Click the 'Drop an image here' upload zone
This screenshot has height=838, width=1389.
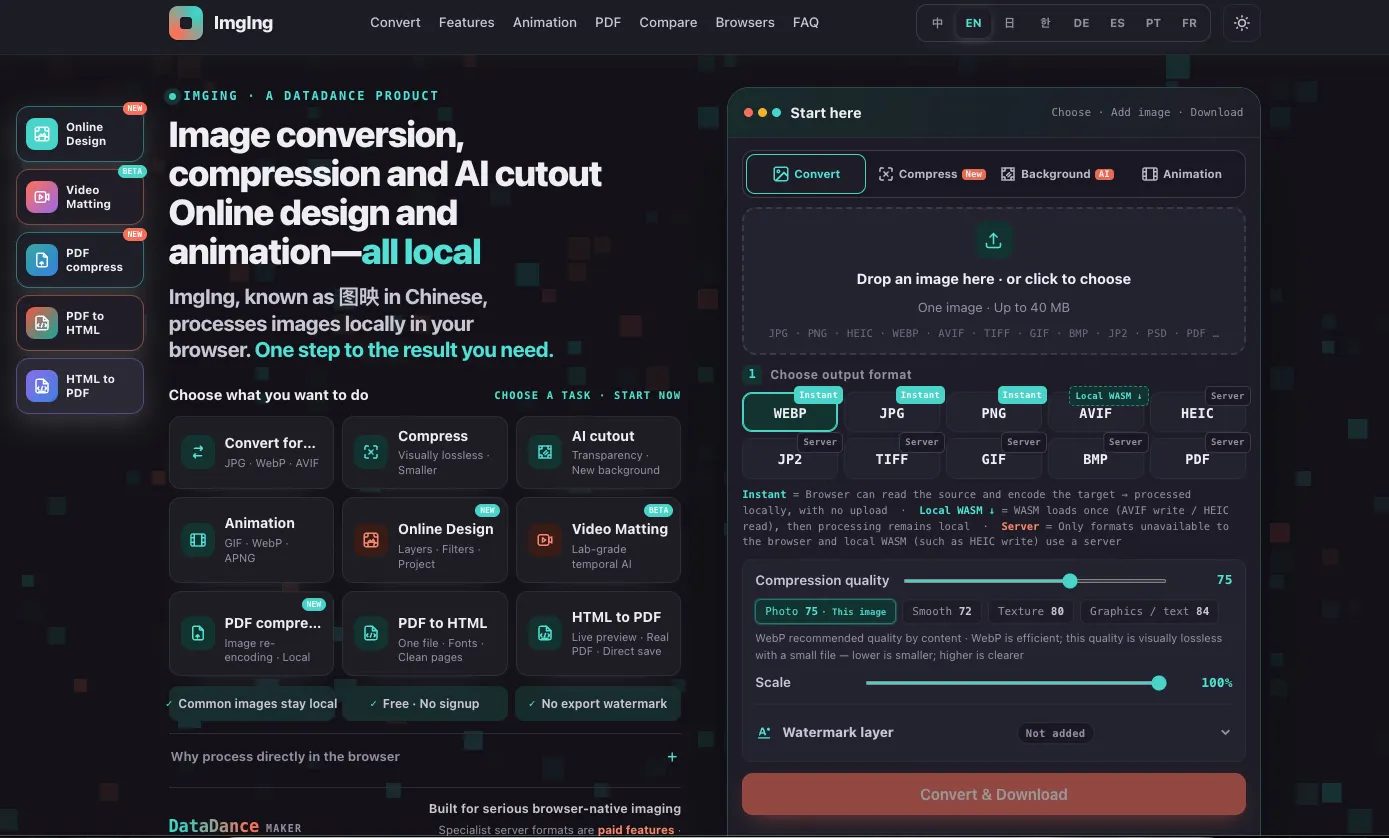point(994,281)
